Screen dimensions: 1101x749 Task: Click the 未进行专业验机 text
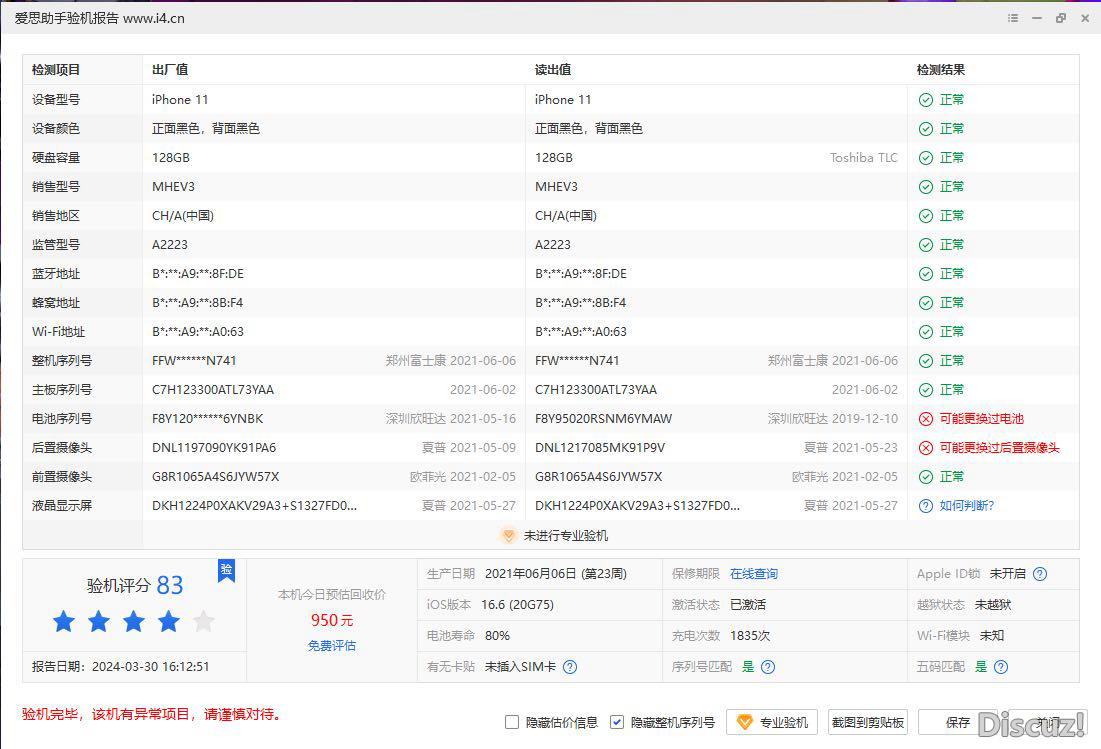(566, 536)
